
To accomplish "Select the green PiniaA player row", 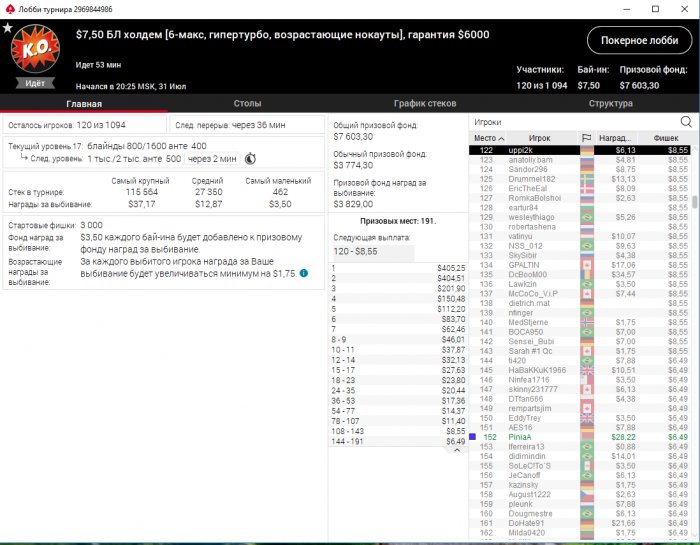I will [579, 437].
